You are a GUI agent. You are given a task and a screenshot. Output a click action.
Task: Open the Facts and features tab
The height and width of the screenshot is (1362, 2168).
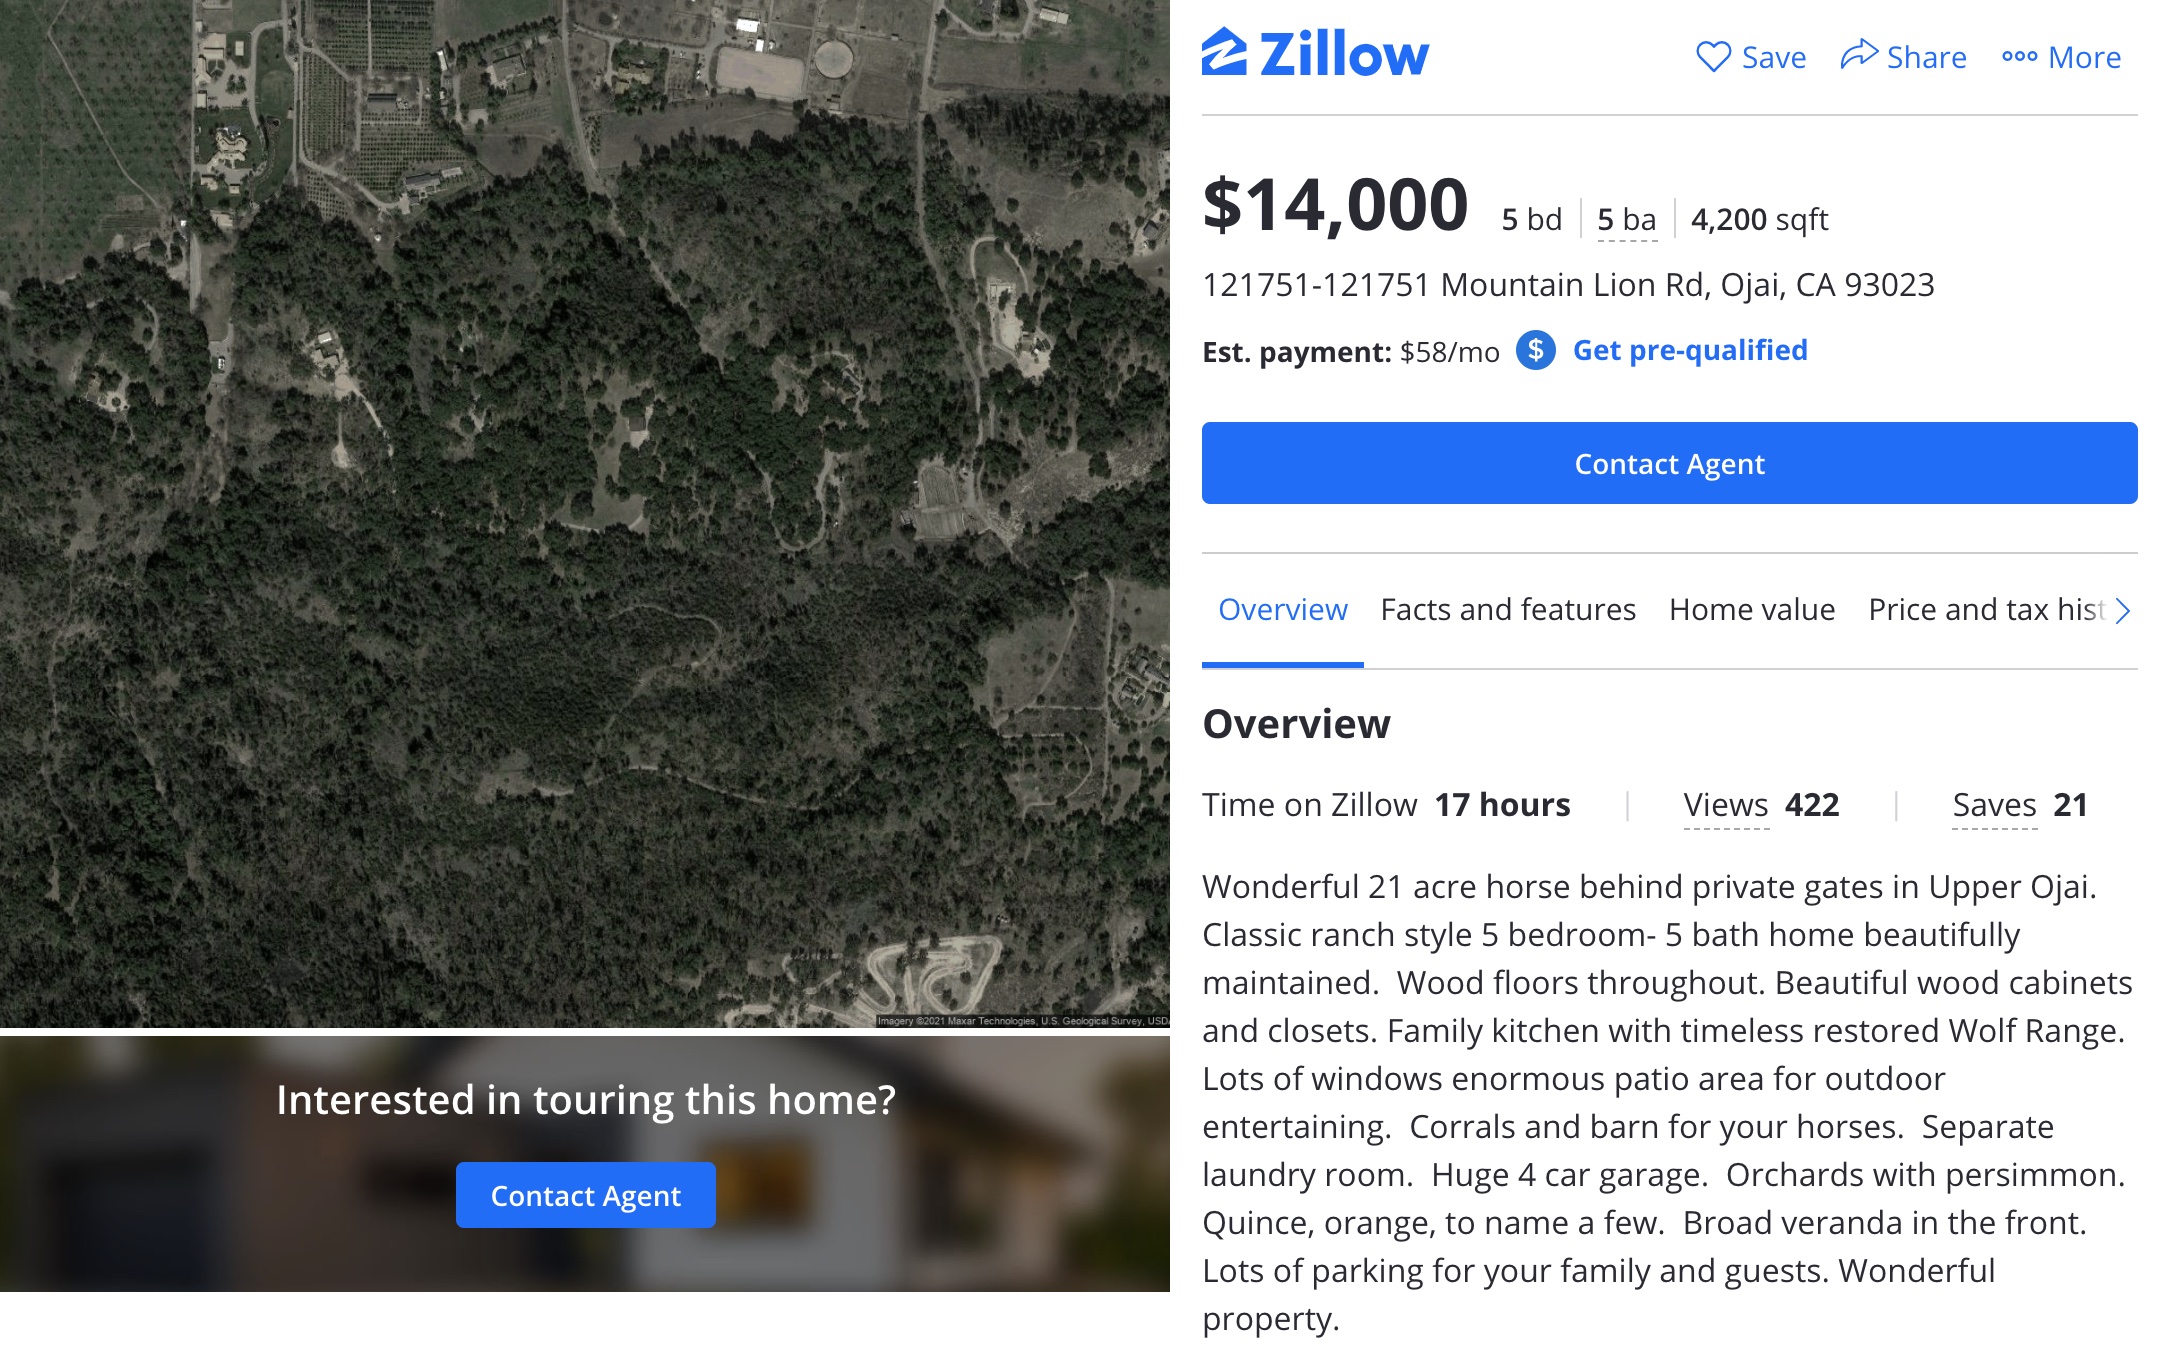tap(1507, 610)
